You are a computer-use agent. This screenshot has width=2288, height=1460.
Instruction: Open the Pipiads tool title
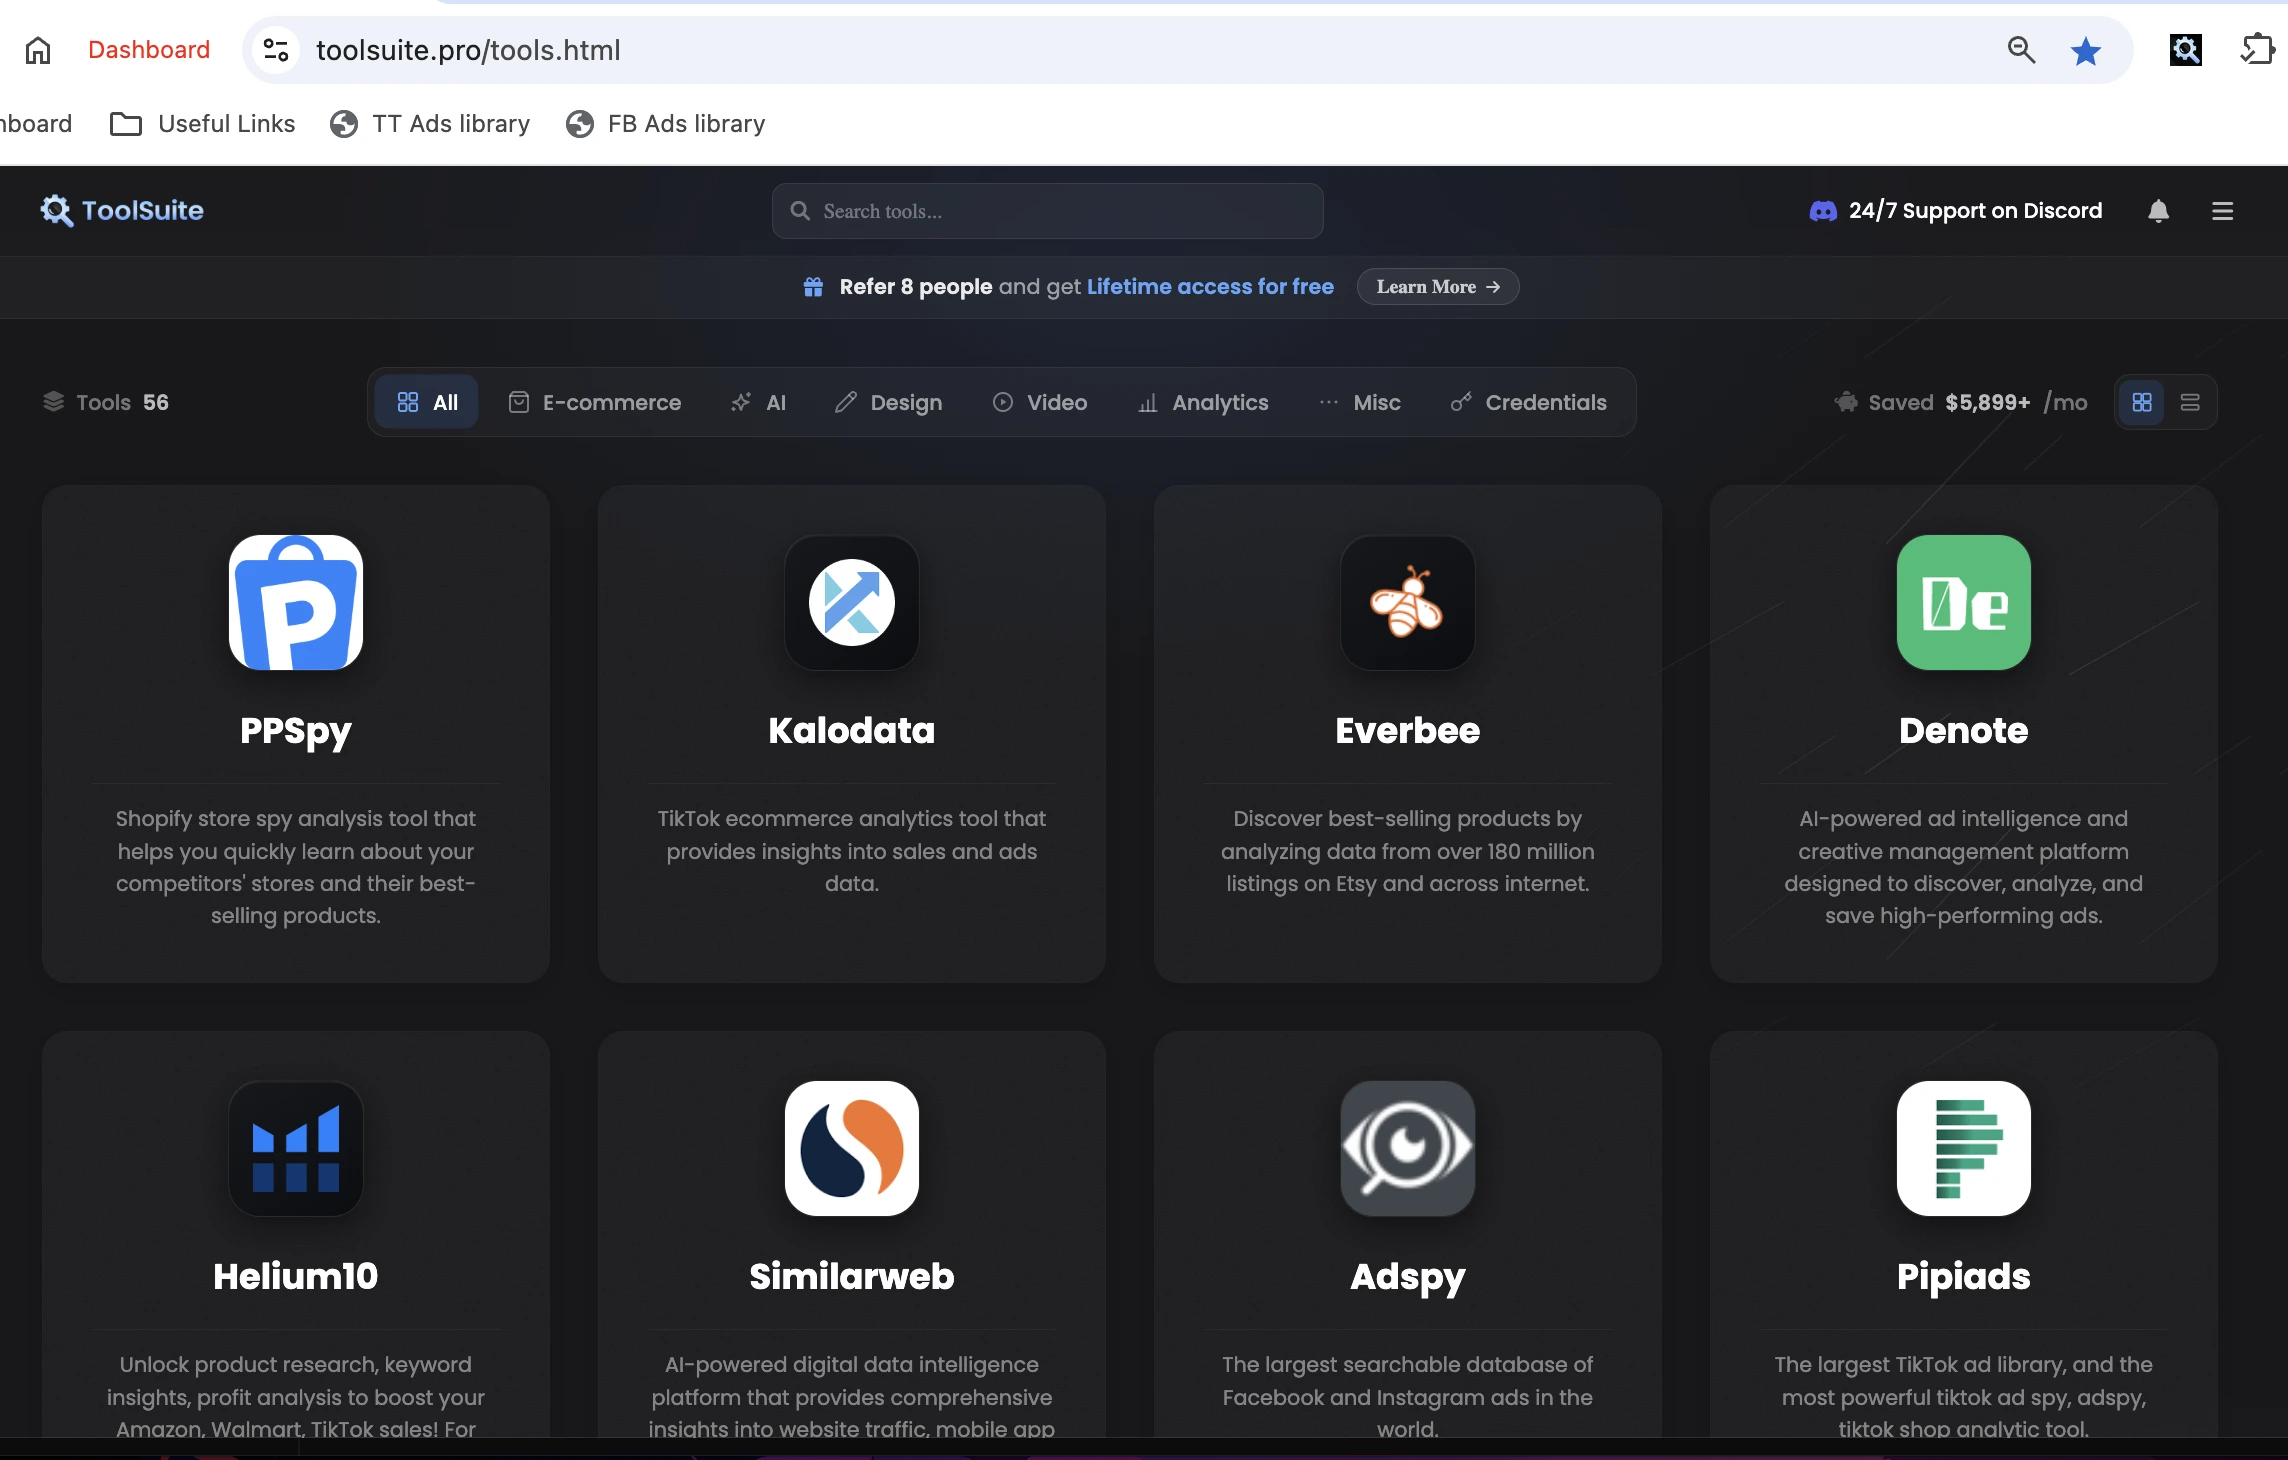(1964, 1277)
